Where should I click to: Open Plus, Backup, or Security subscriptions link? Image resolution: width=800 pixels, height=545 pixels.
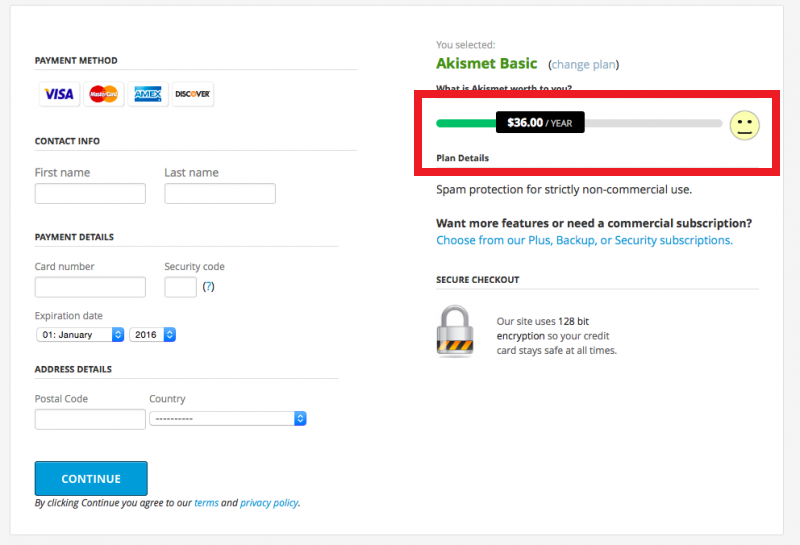point(584,240)
